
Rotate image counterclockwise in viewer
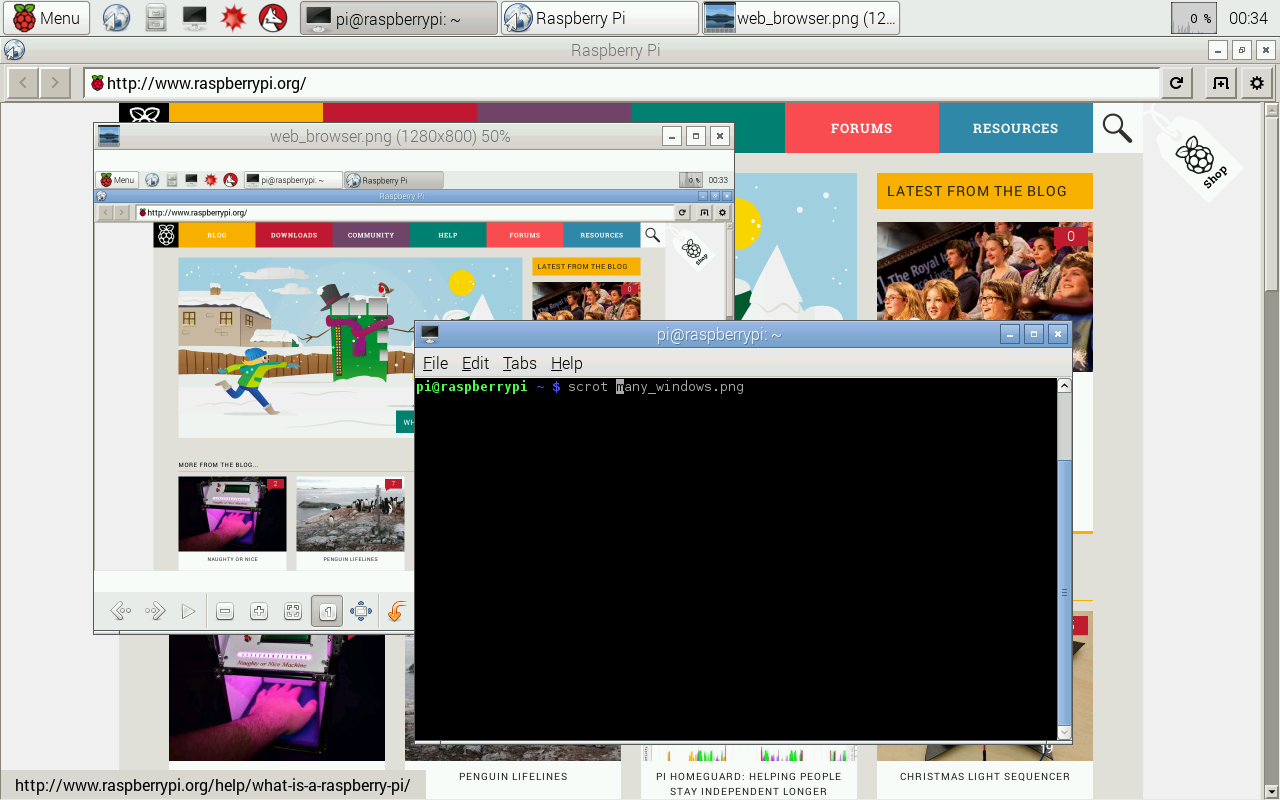tap(397, 611)
